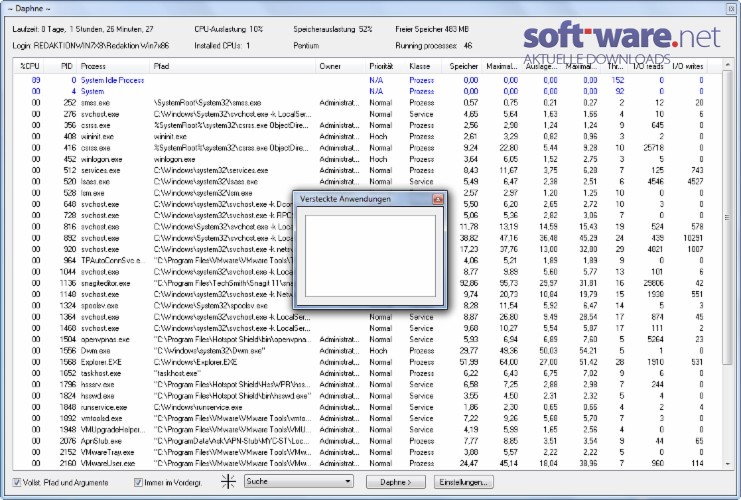This screenshot has height=500, width=741.
Task: Open Einstellungen... button
Action: coord(463,482)
